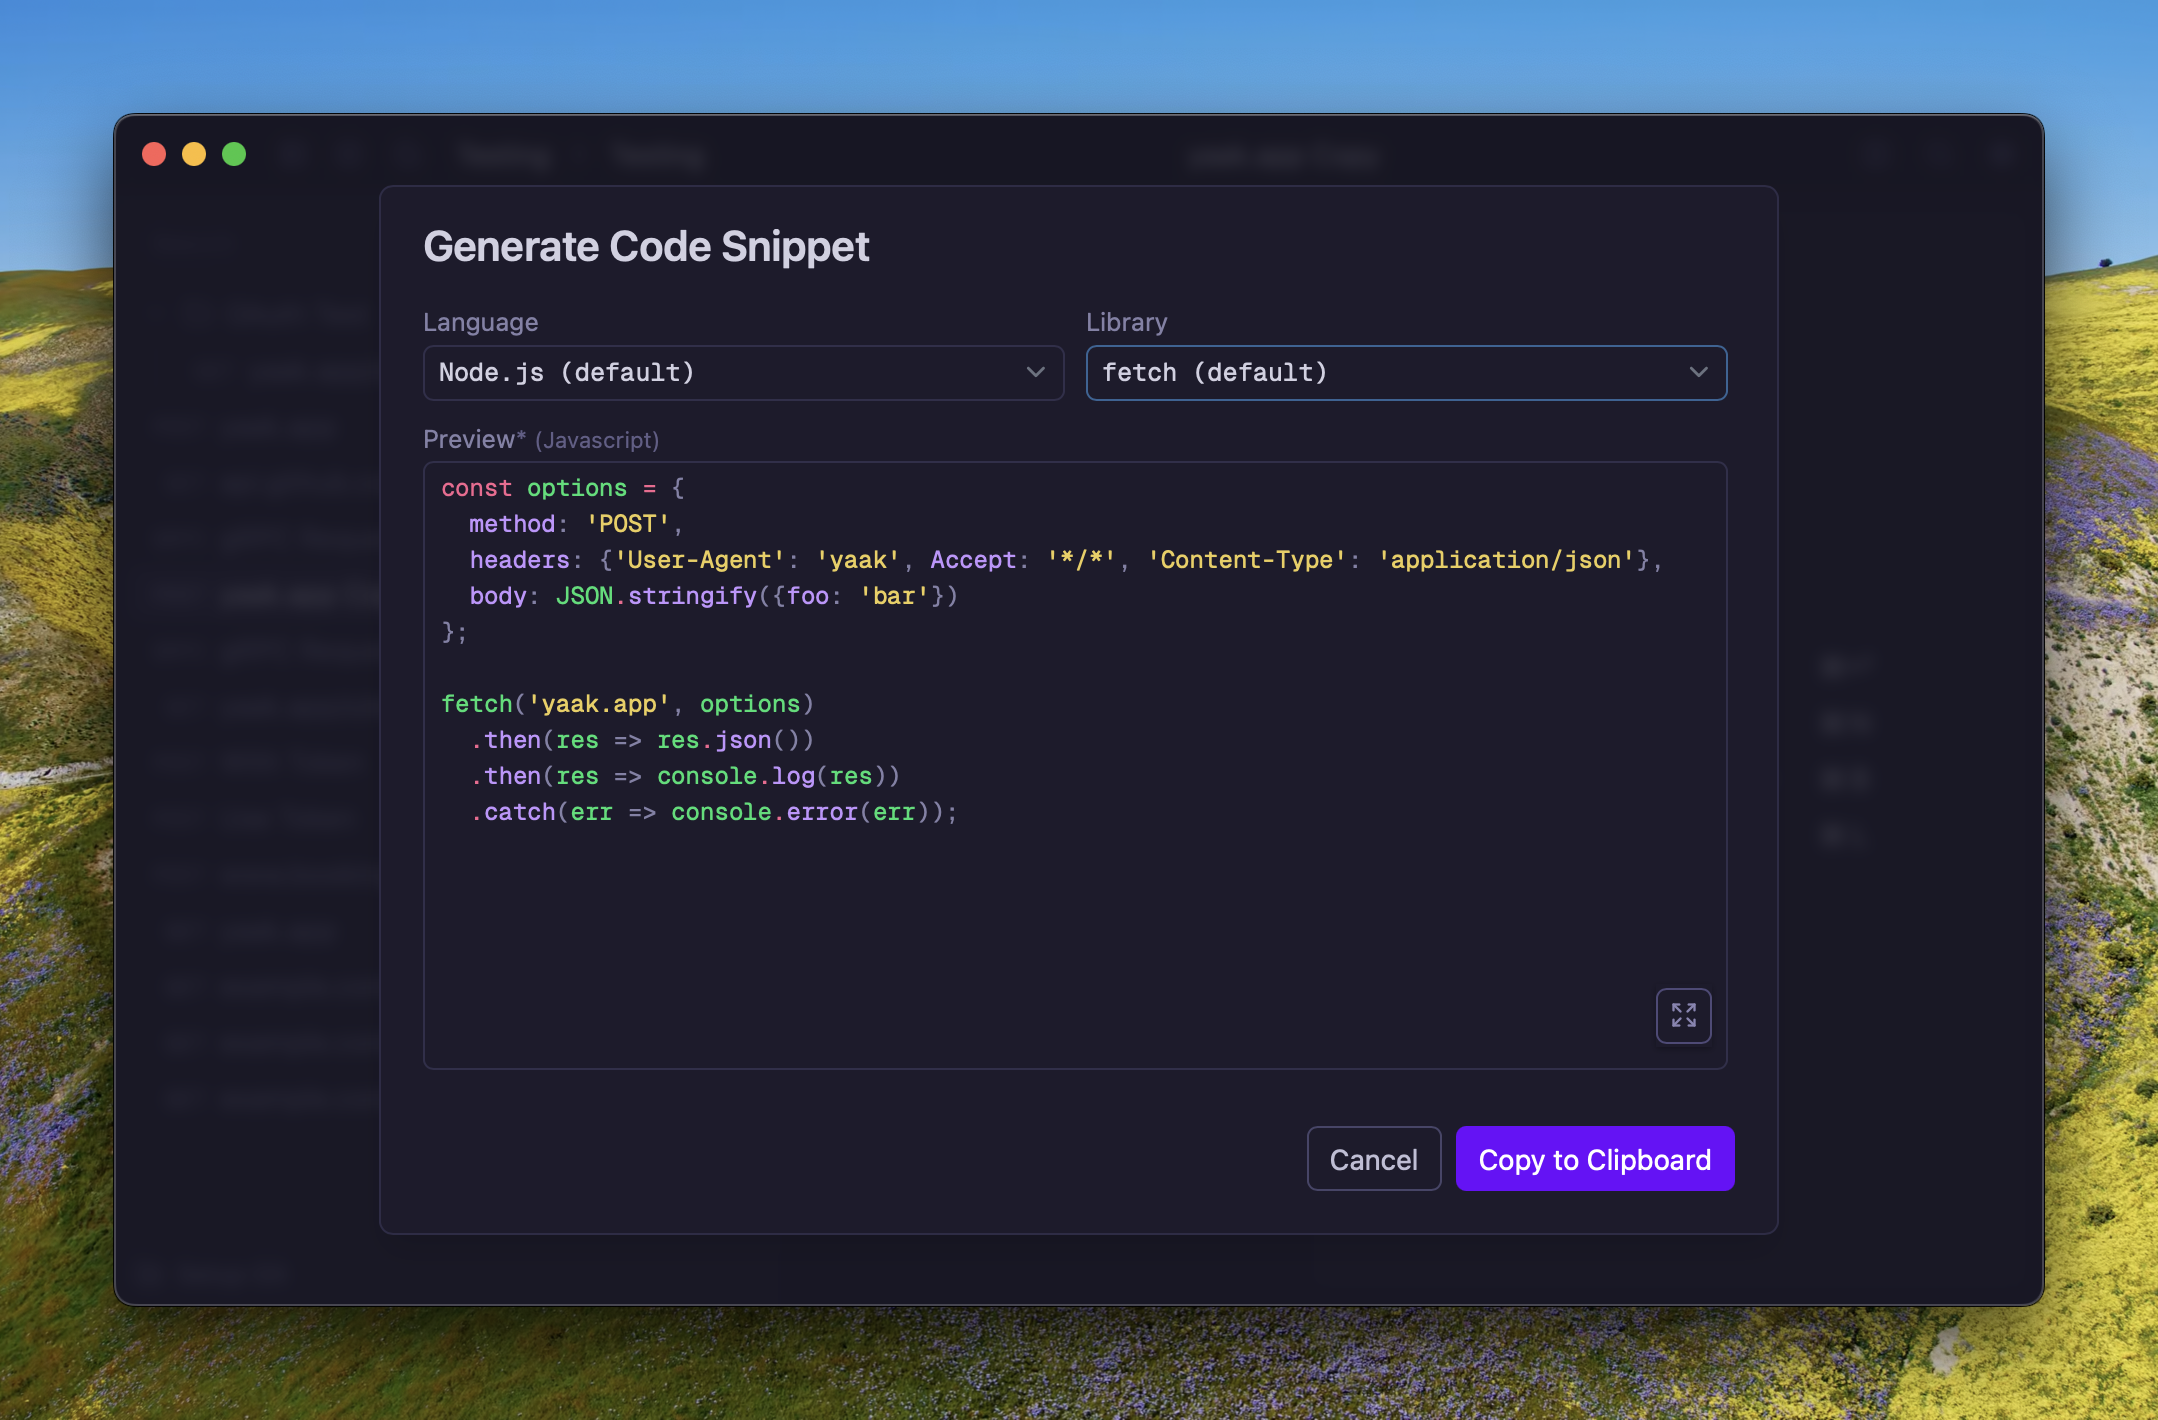Click the method: 'POST' code line
Viewport: 2158px width, 1420px height.
(x=575, y=524)
